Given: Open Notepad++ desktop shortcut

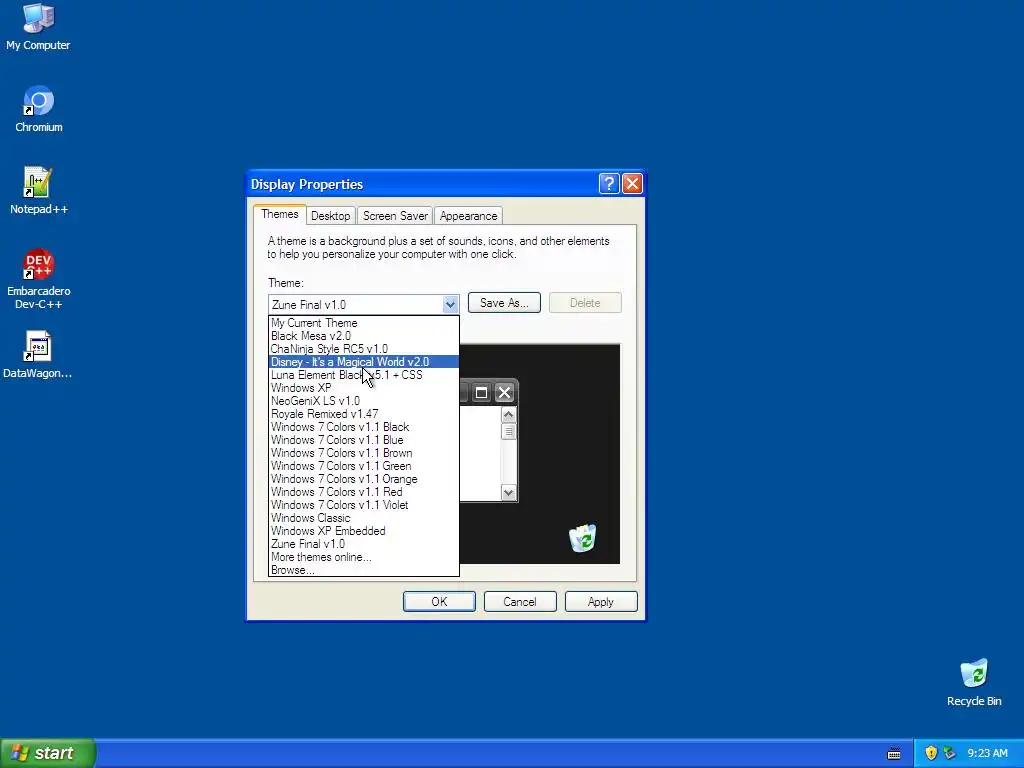Looking at the screenshot, I should click(x=39, y=191).
